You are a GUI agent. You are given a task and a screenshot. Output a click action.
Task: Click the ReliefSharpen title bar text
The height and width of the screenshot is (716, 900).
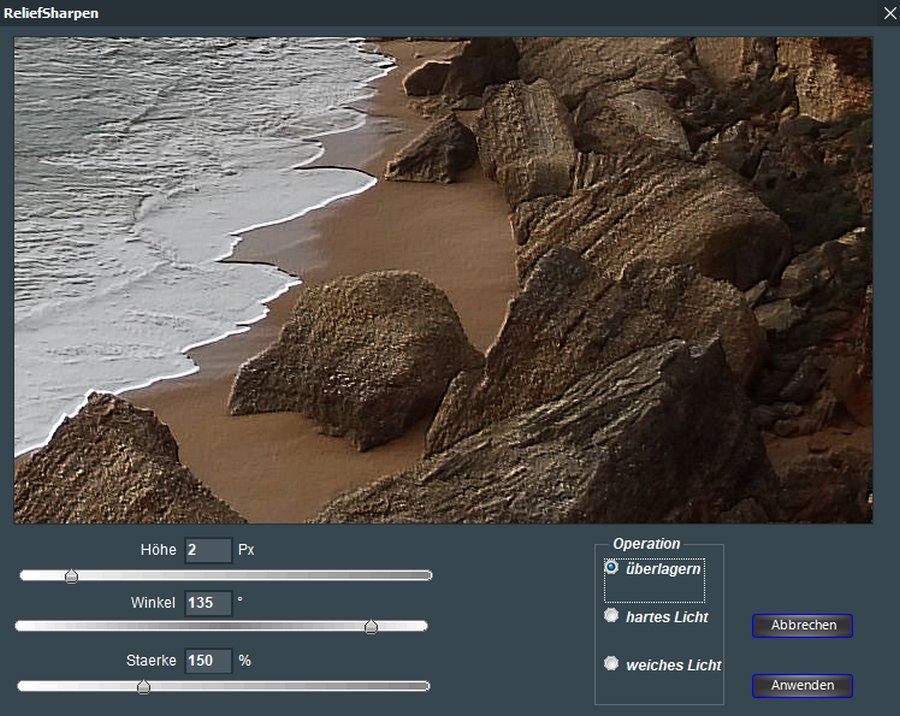(51, 13)
